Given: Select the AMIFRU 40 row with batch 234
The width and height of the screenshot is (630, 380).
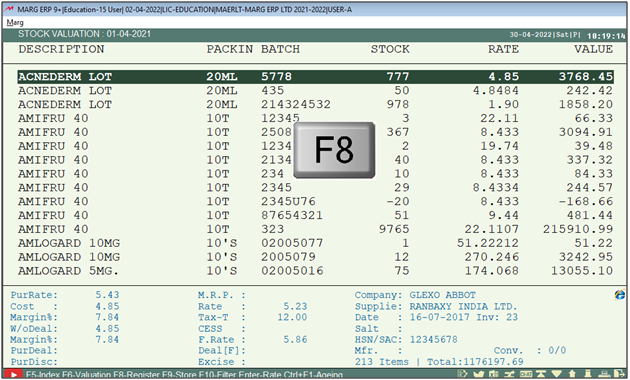Looking at the screenshot, I should click(315, 174).
